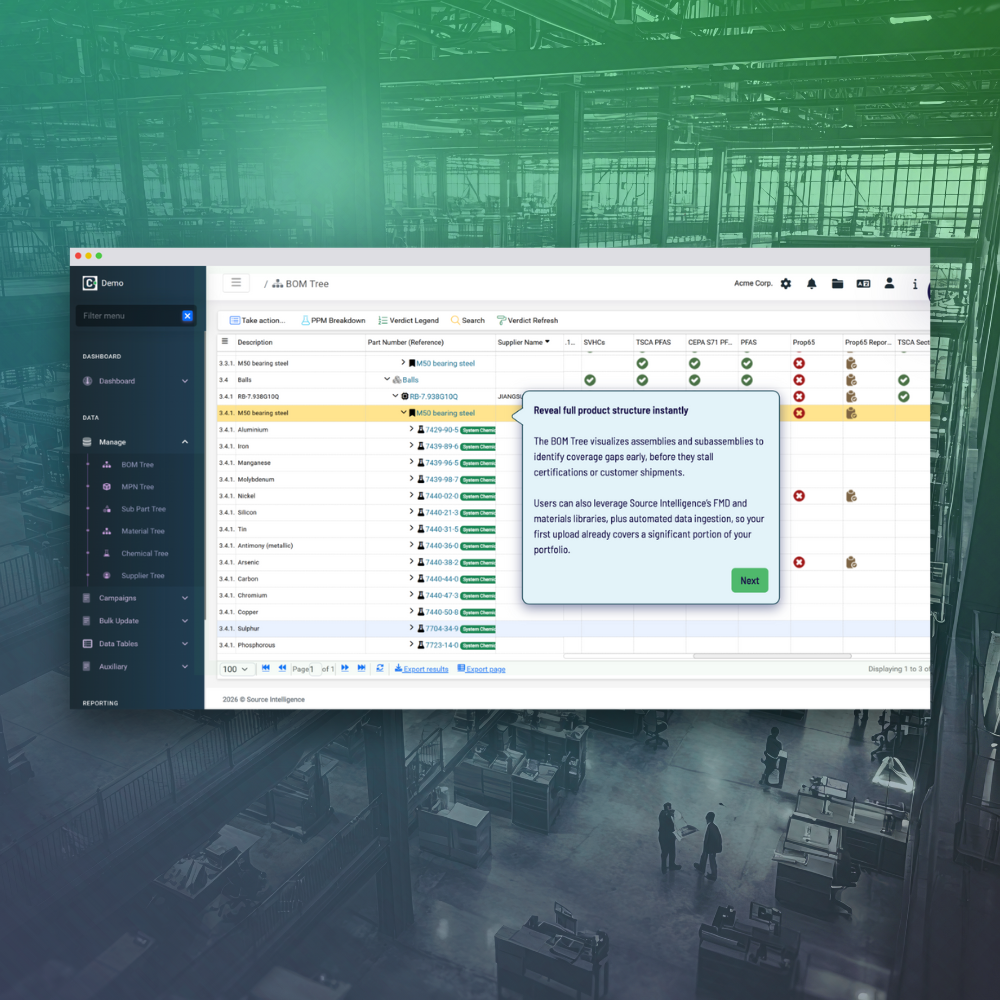The width and height of the screenshot is (1000, 1000).
Task: Open BOM Tree in sidebar
Action: pyautogui.click(x=138, y=465)
